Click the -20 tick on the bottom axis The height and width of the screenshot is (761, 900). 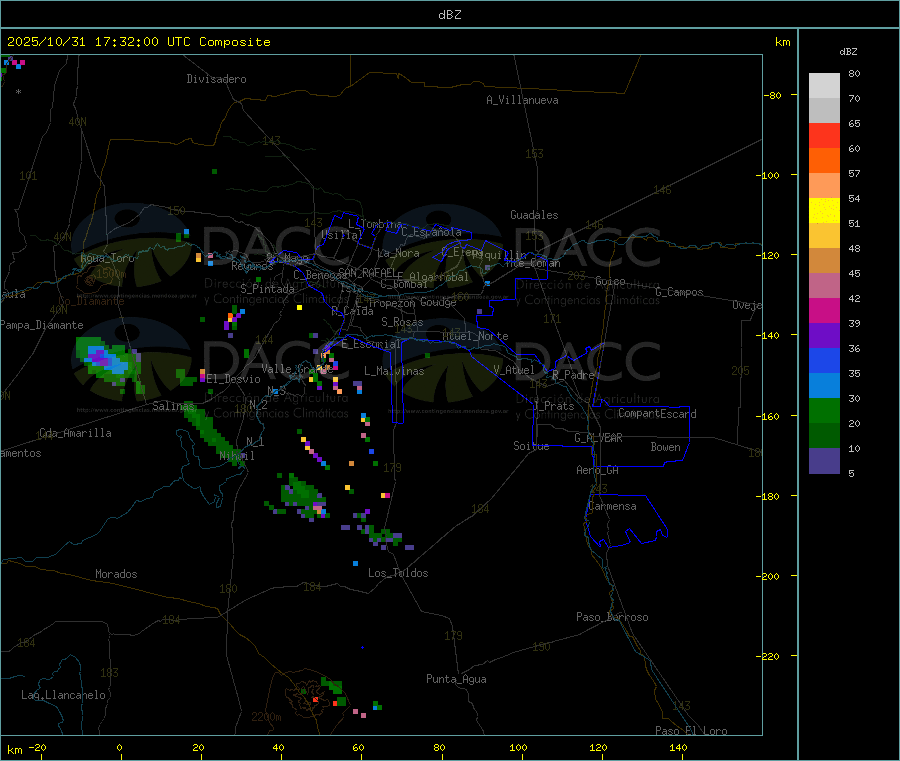pos(38,747)
